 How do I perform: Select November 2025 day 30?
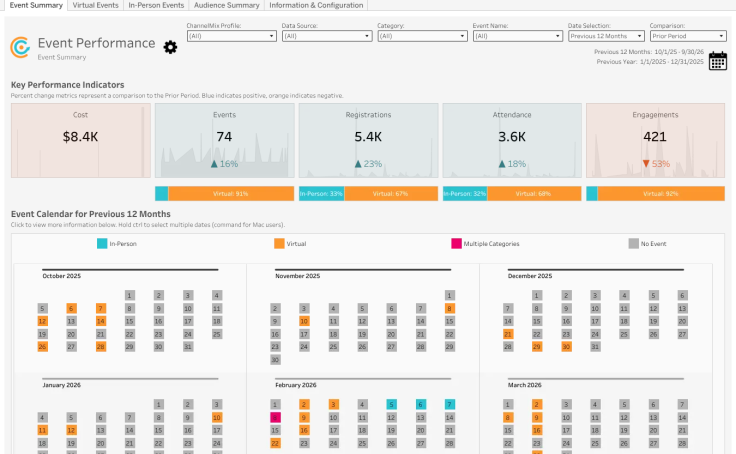pos(275,360)
